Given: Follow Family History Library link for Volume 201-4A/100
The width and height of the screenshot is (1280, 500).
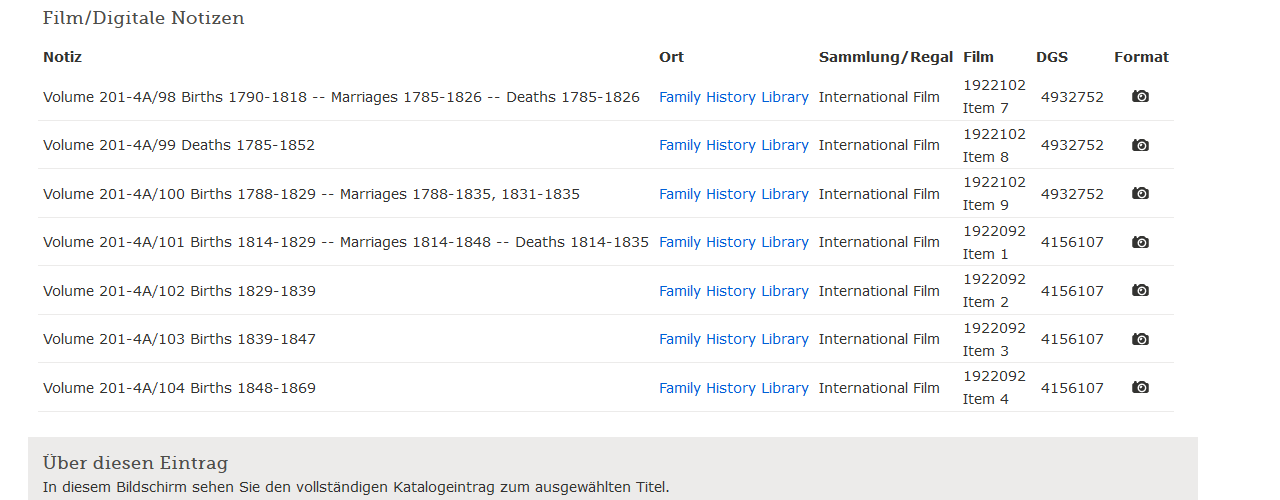Looking at the screenshot, I should 733,194.
